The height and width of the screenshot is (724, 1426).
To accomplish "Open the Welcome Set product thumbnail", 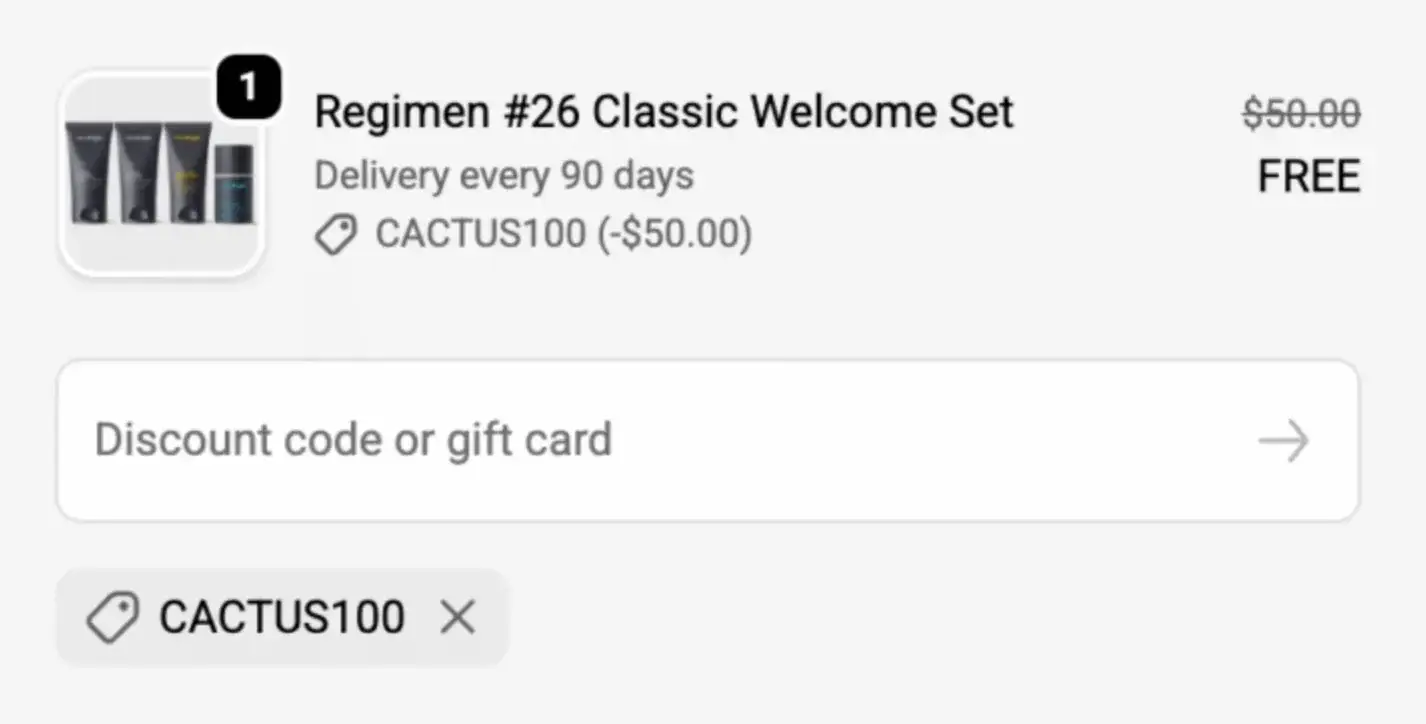I will point(162,174).
